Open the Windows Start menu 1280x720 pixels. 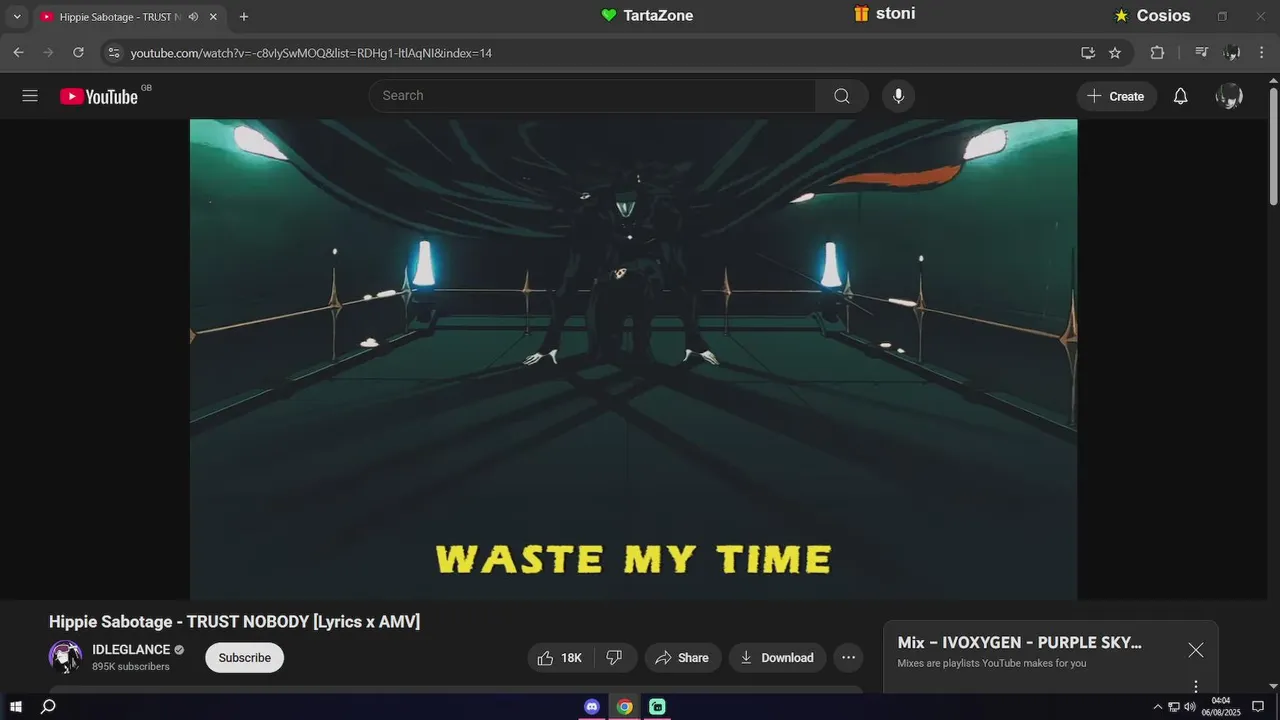click(x=16, y=707)
